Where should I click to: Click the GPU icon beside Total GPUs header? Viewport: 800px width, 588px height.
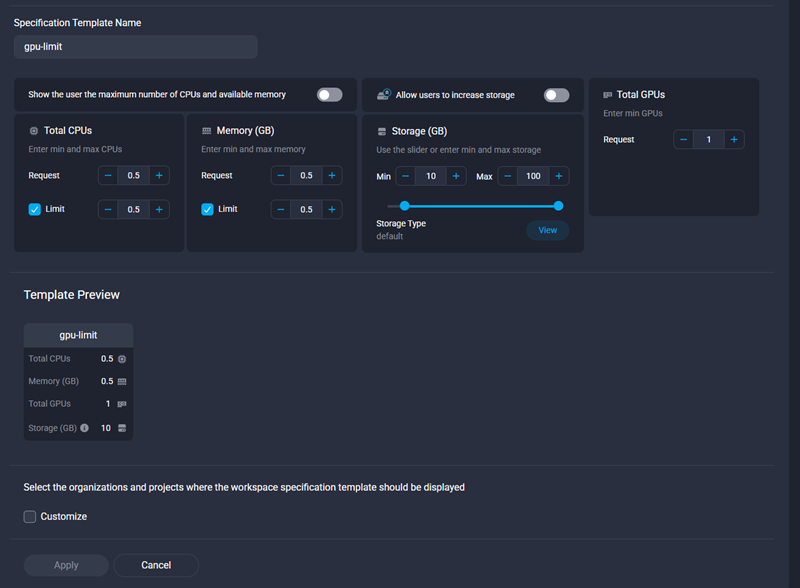pyautogui.click(x=605, y=93)
